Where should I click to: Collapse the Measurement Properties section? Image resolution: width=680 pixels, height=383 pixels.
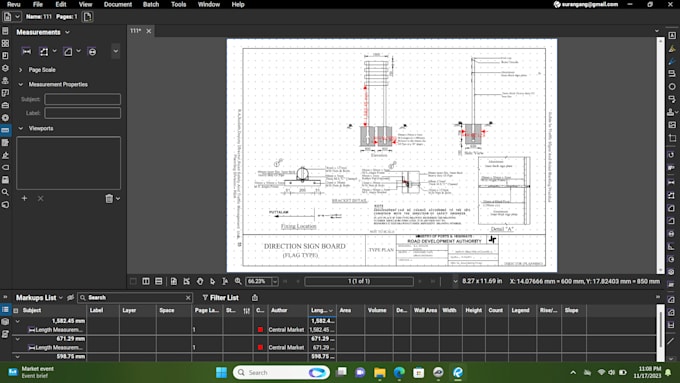(20, 84)
